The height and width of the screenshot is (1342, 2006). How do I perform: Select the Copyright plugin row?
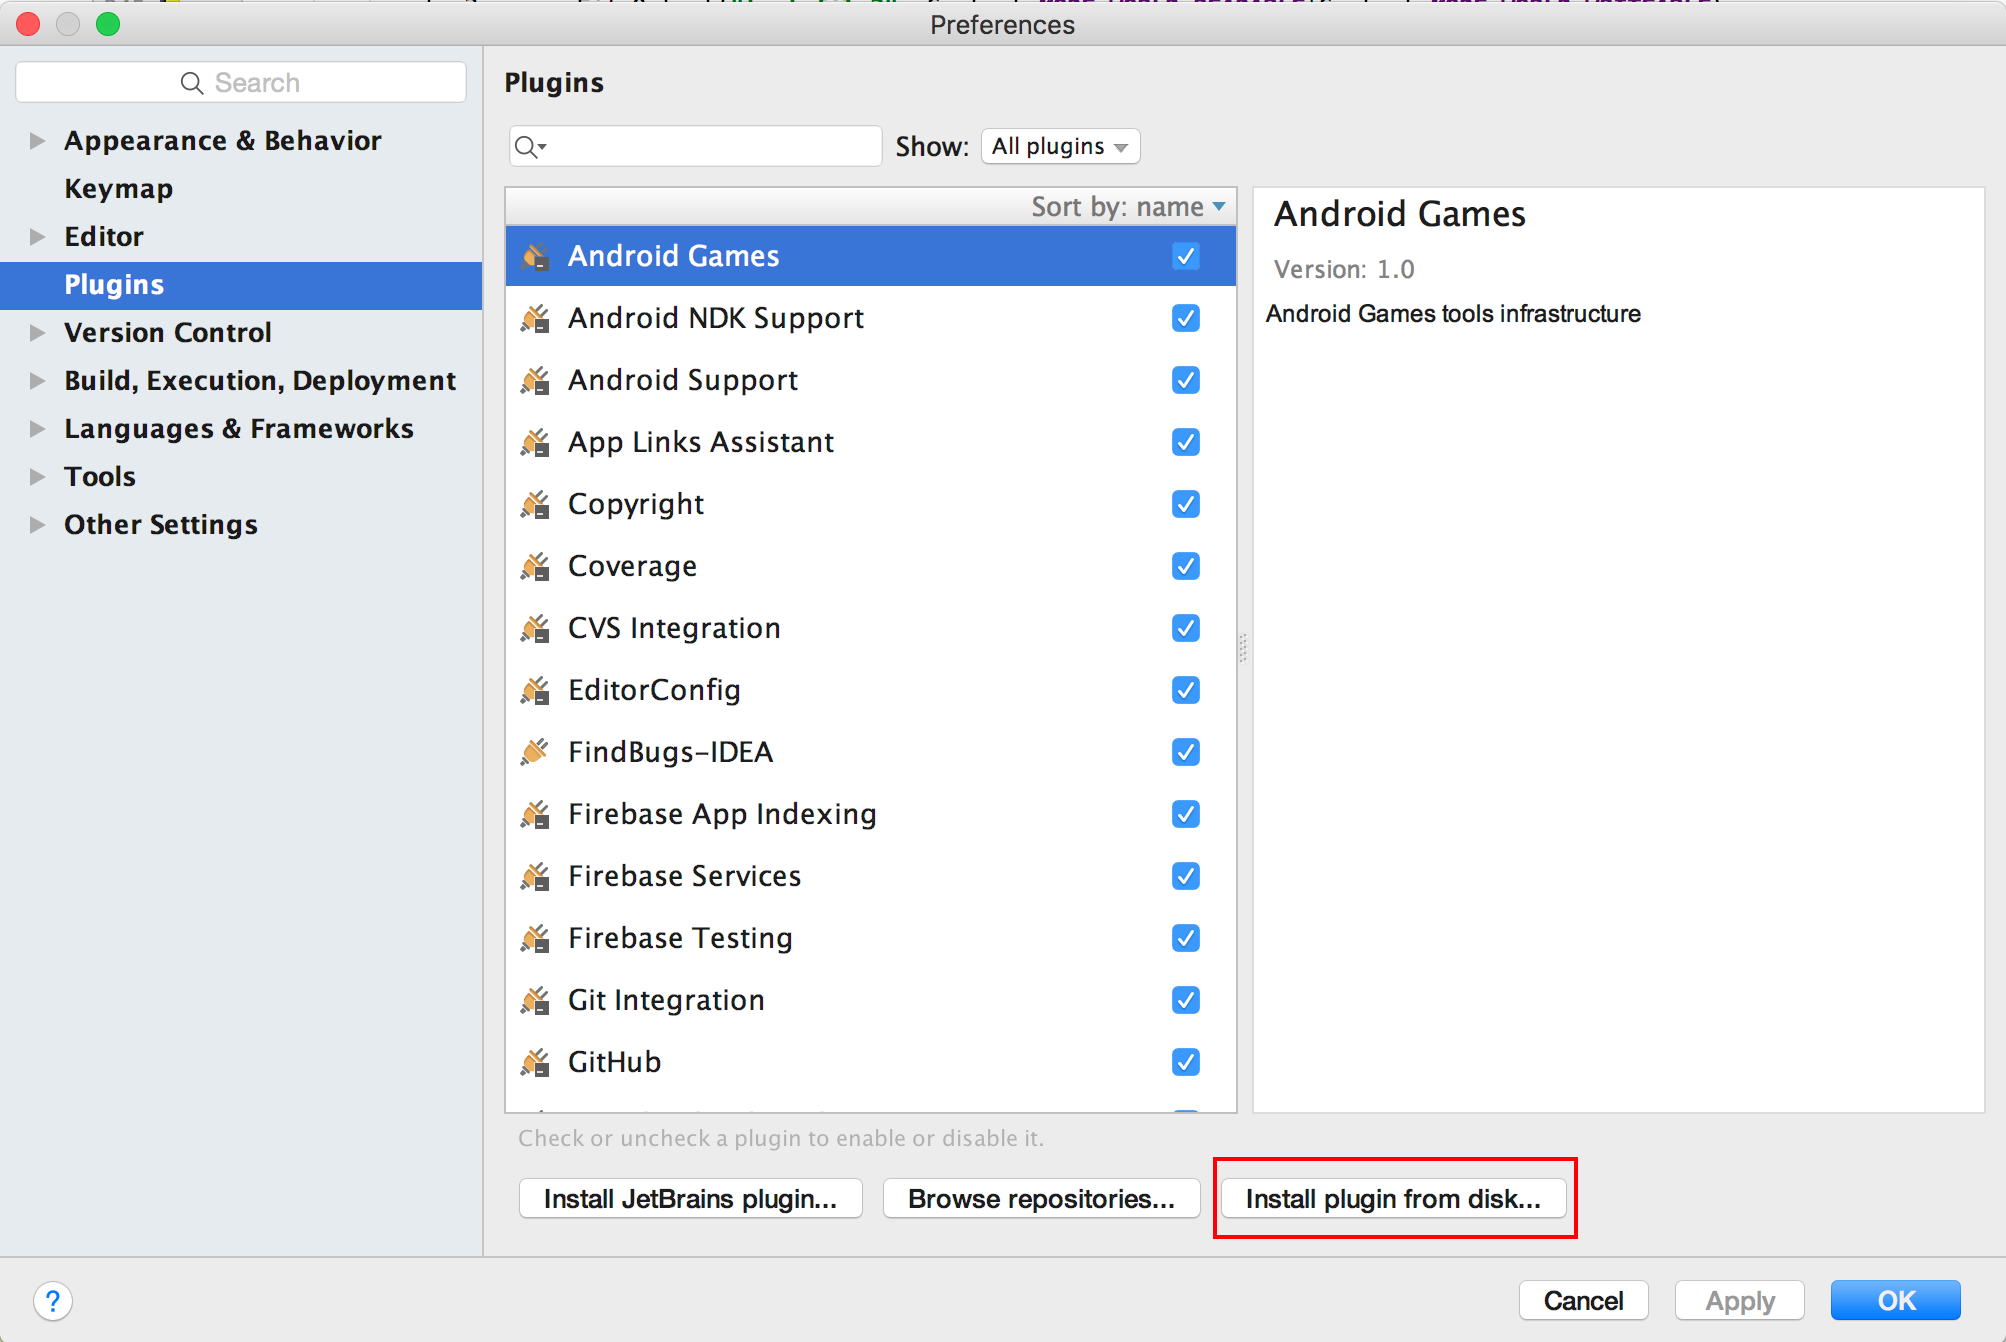point(871,504)
